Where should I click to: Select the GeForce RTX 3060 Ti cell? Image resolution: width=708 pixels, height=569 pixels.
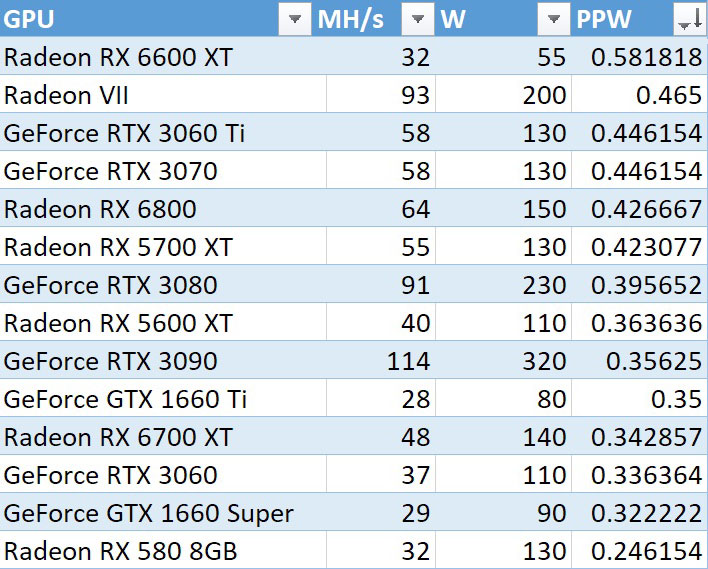[163, 132]
